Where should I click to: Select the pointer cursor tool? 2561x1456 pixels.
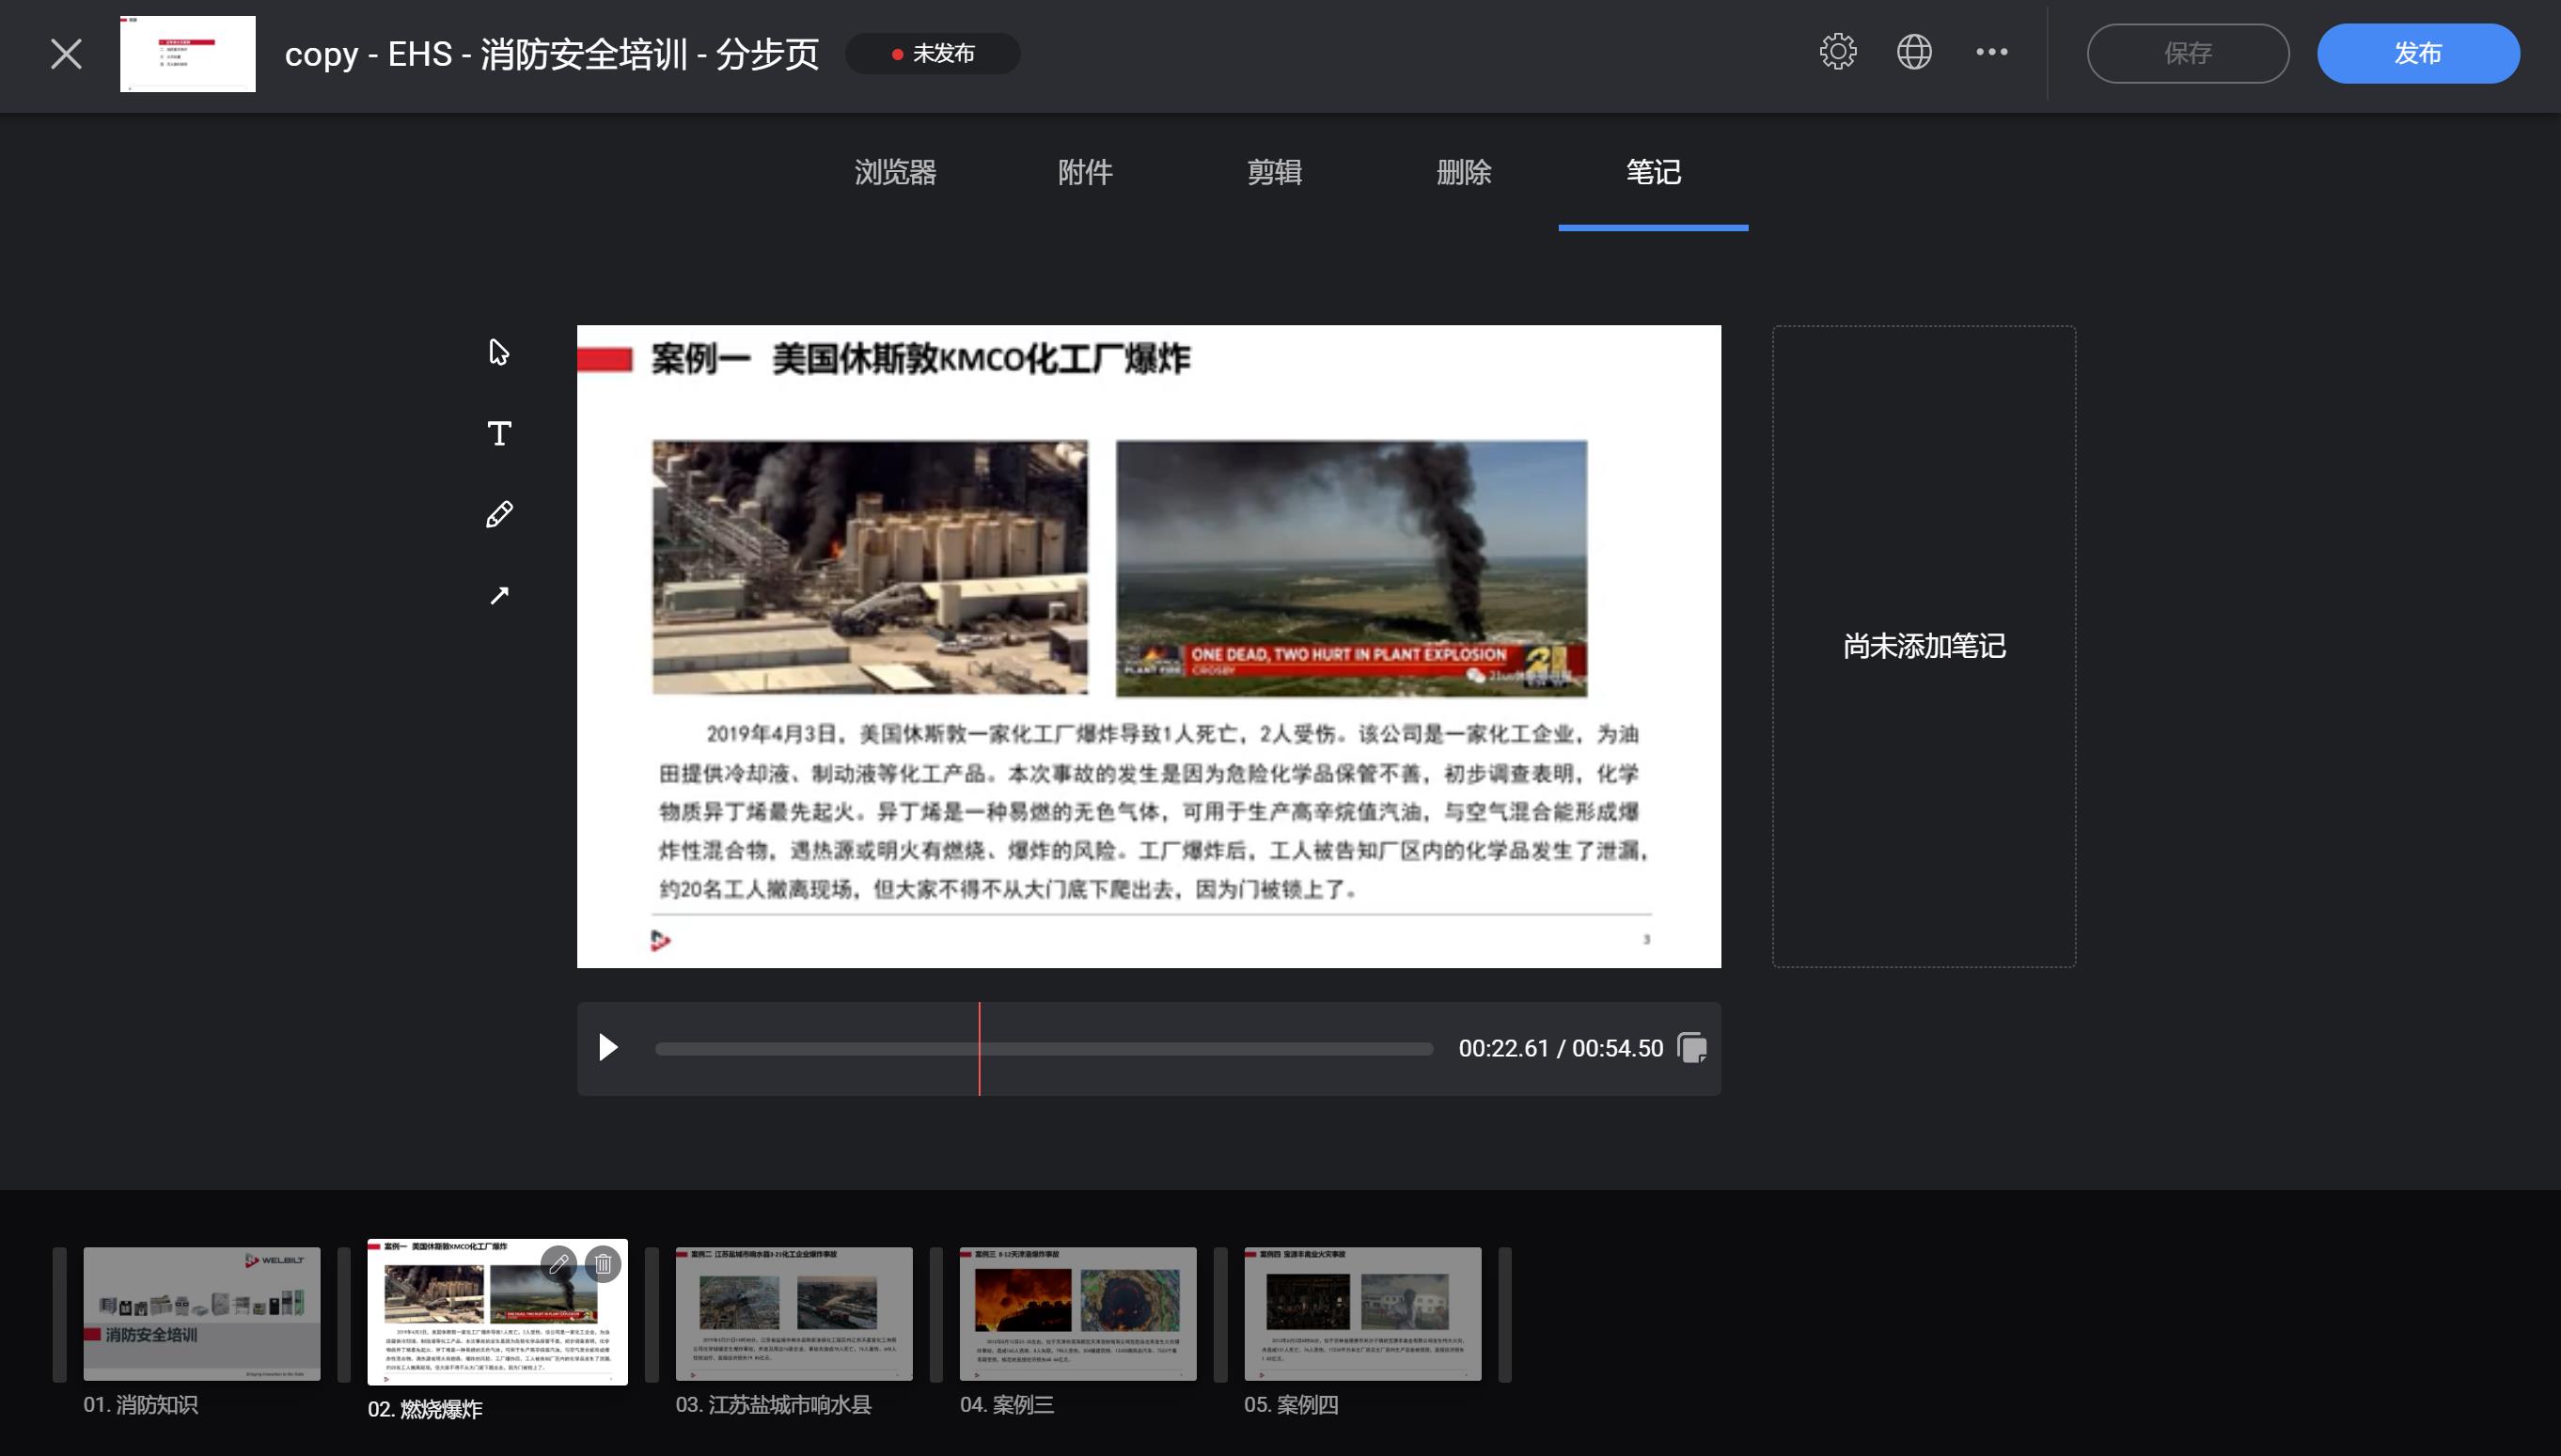(499, 352)
